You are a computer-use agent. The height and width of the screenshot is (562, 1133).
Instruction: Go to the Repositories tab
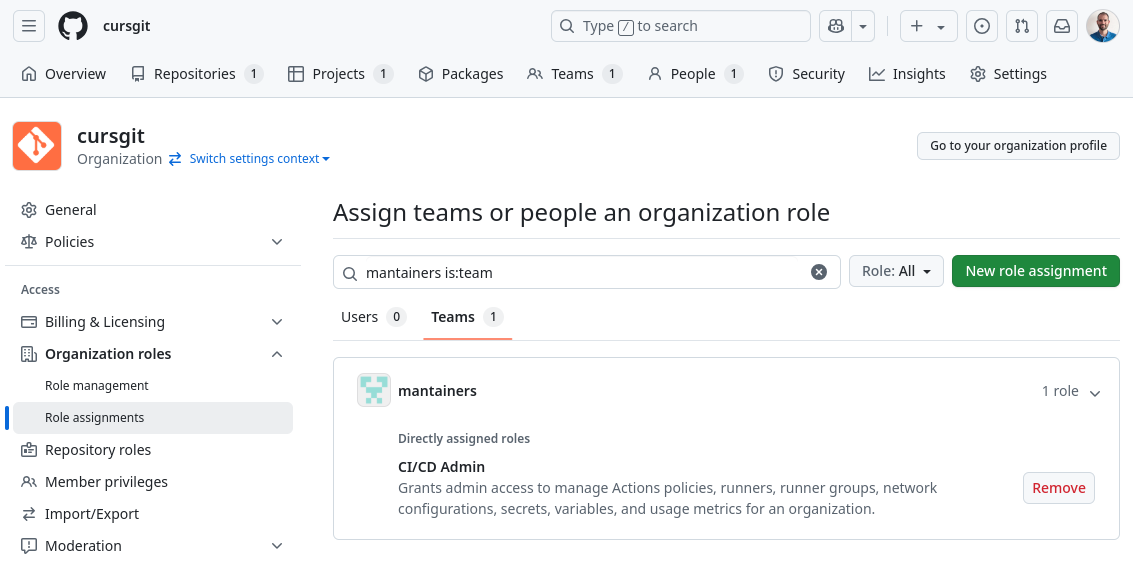coord(197,74)
